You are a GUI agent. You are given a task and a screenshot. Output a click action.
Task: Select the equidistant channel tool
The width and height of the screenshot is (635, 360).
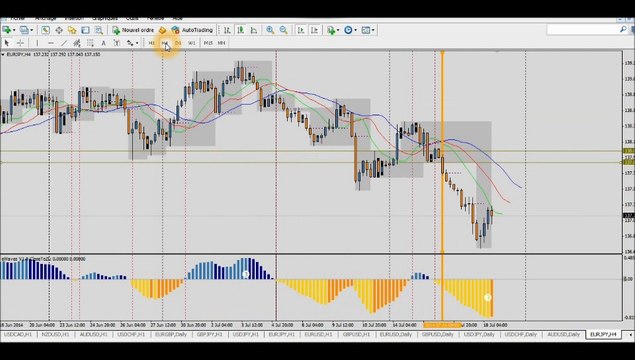[77, 43]
